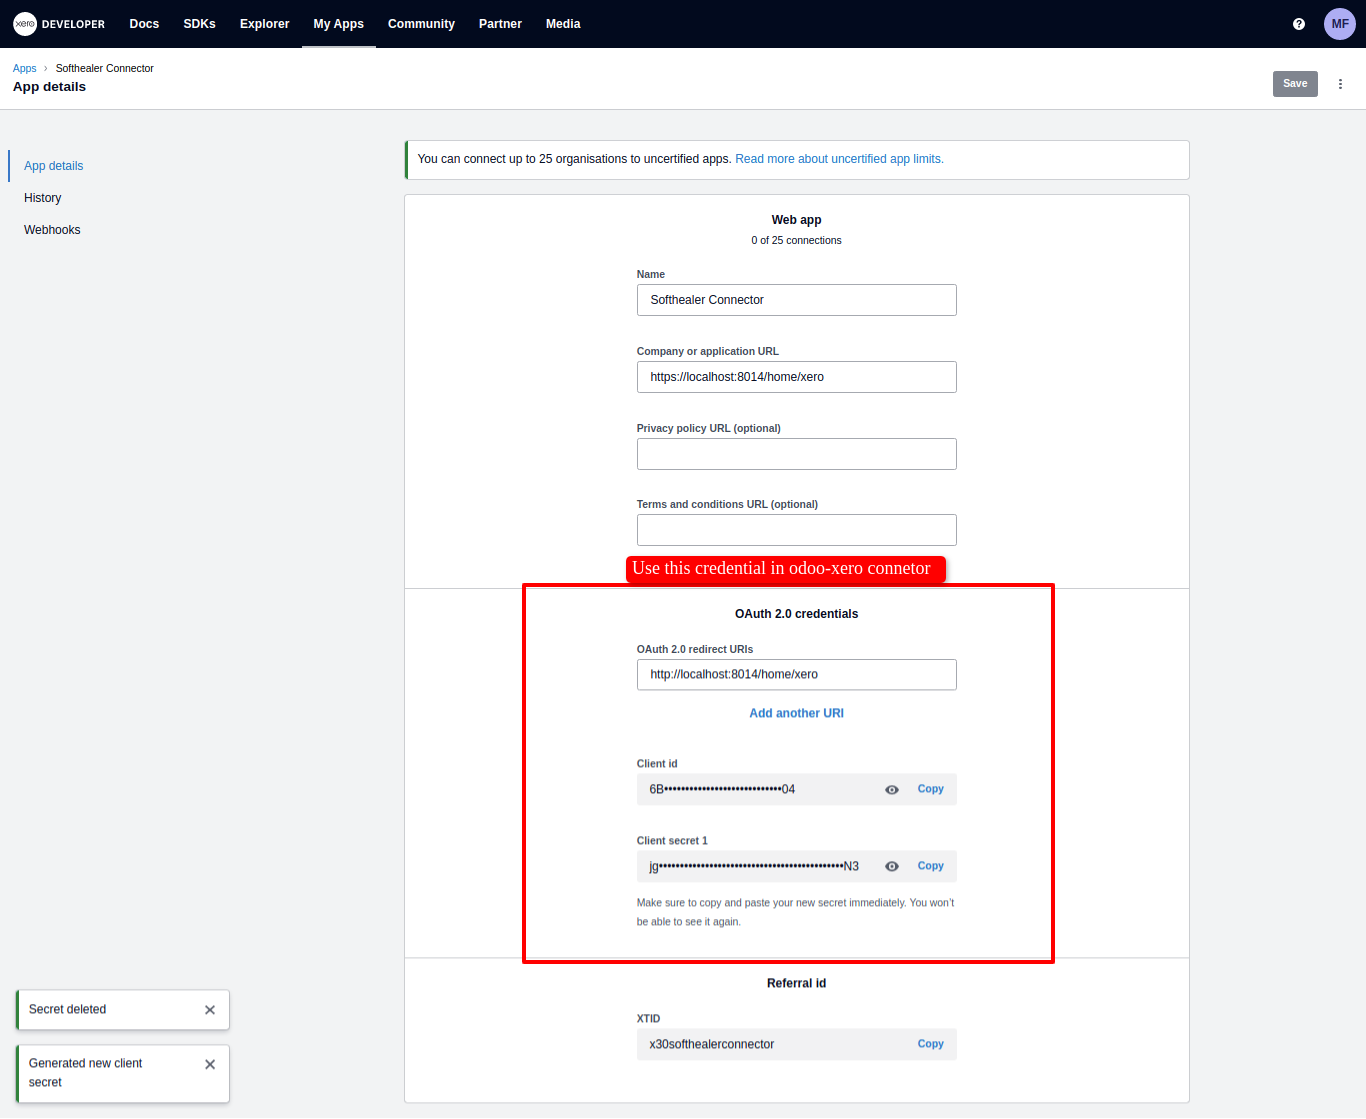Open the help question mark icon
This screenshot has height=1119, width=1366.
[x=1299, y=24]
